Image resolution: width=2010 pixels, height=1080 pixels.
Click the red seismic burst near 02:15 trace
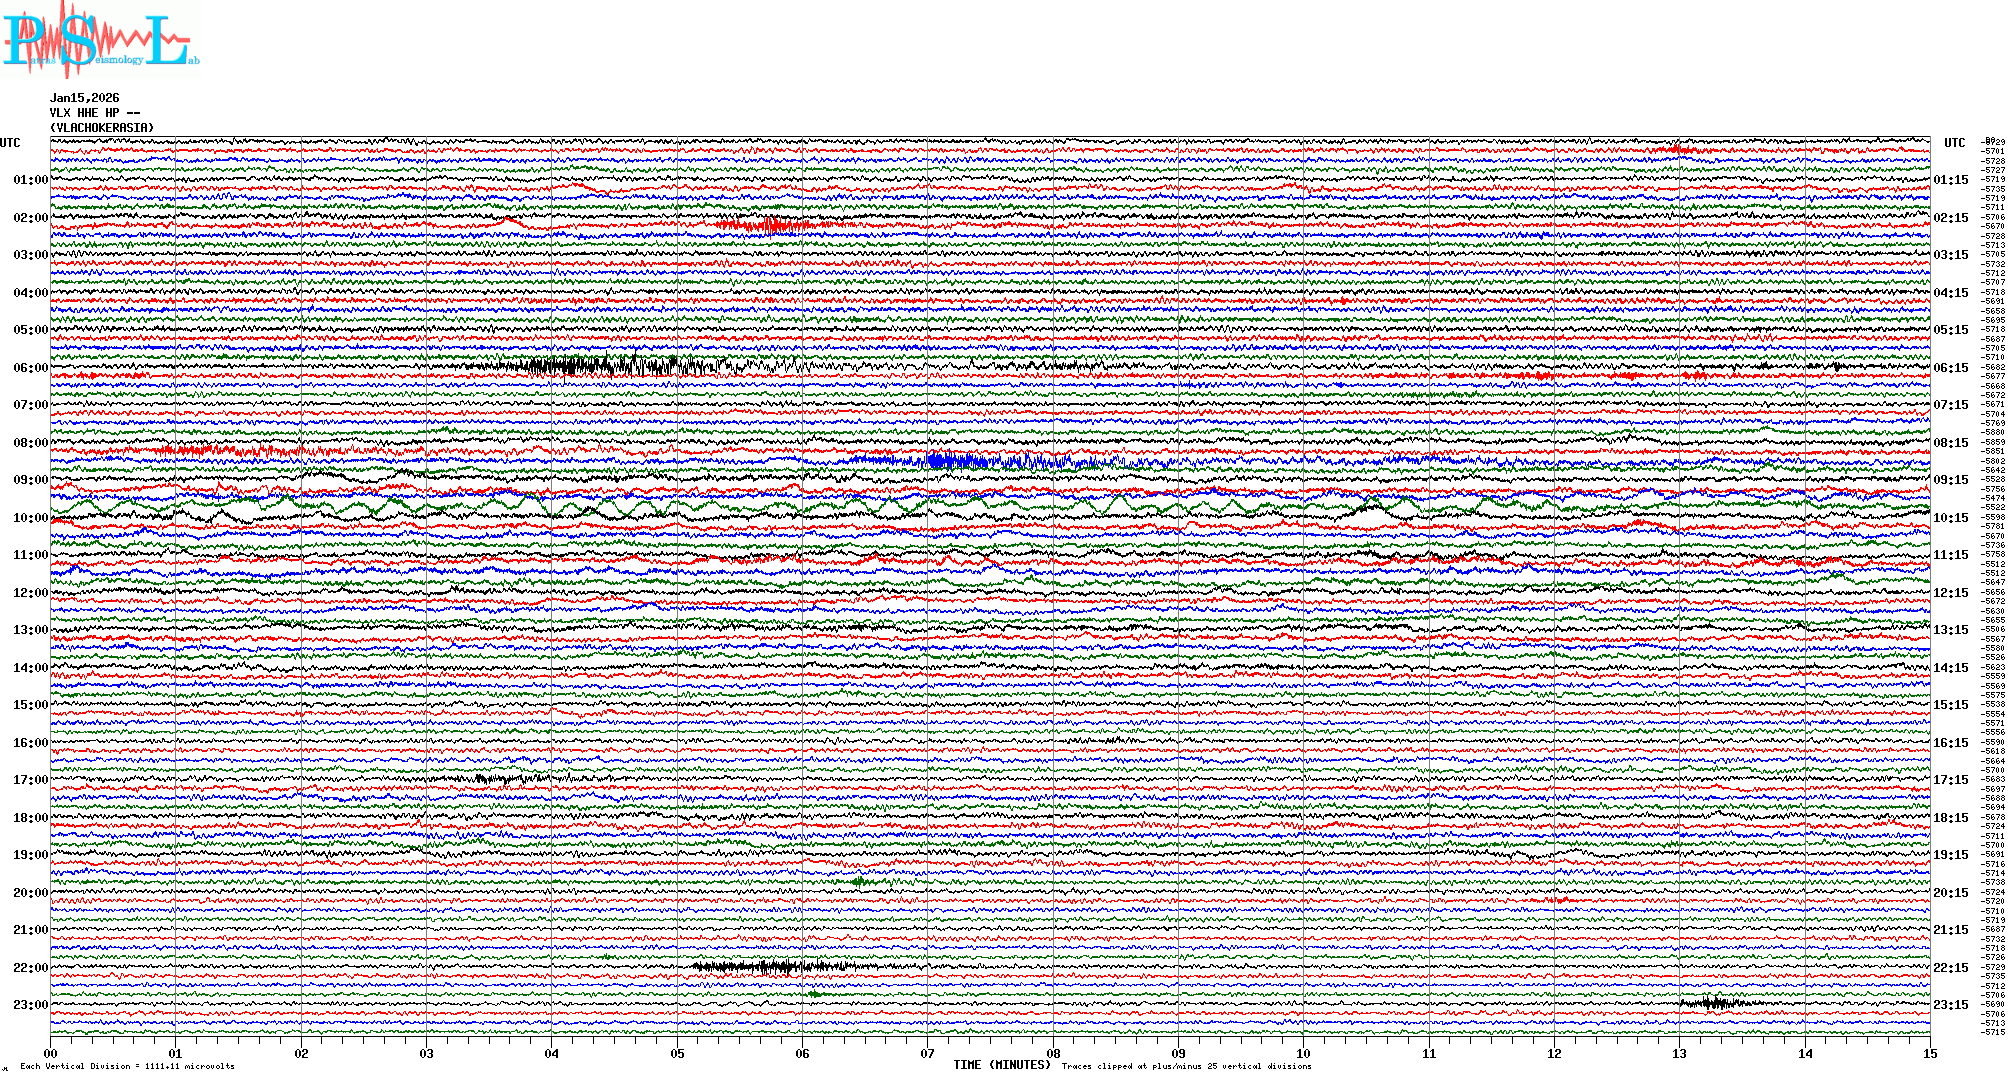pyautogui.click(x=770, y=226)
